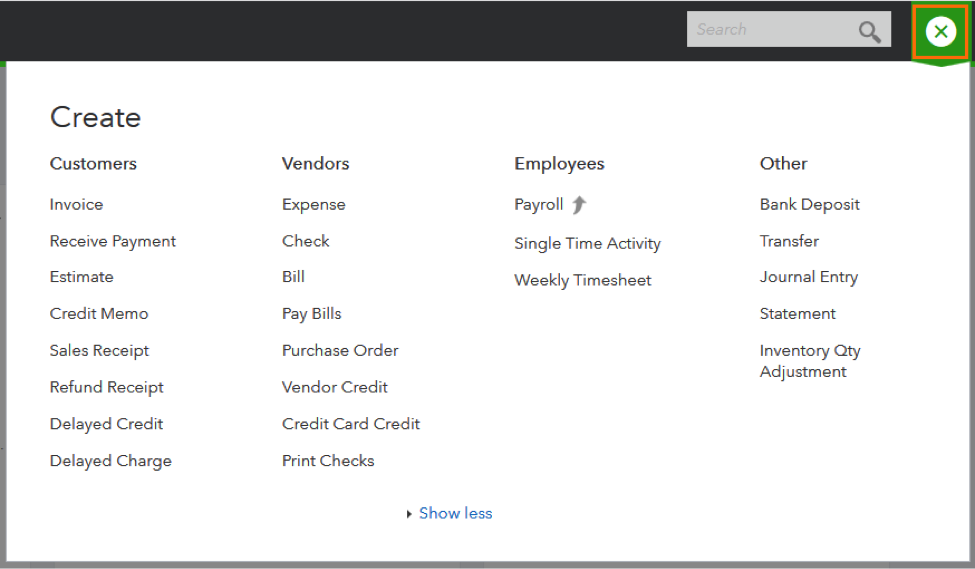Open Sales Receipt form

pos(99,351)
